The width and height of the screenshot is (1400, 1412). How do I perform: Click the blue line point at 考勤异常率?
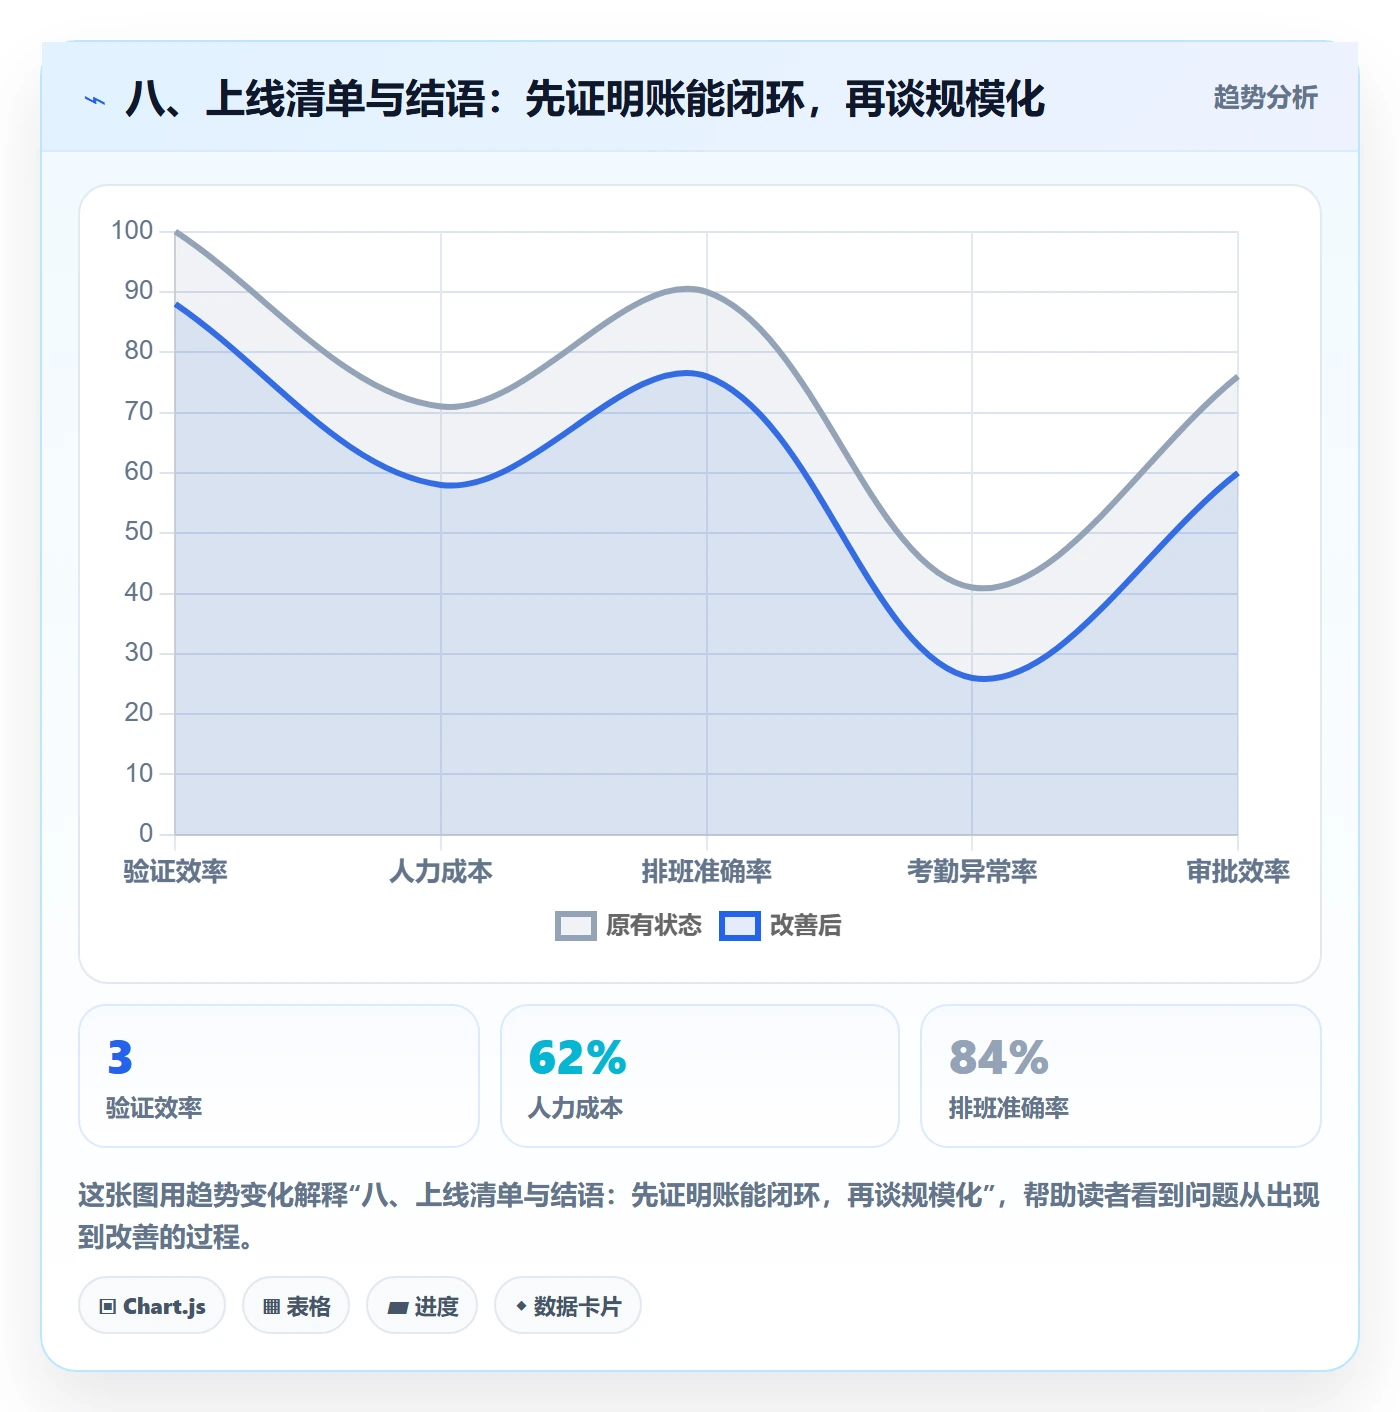(x=972, y=677)
